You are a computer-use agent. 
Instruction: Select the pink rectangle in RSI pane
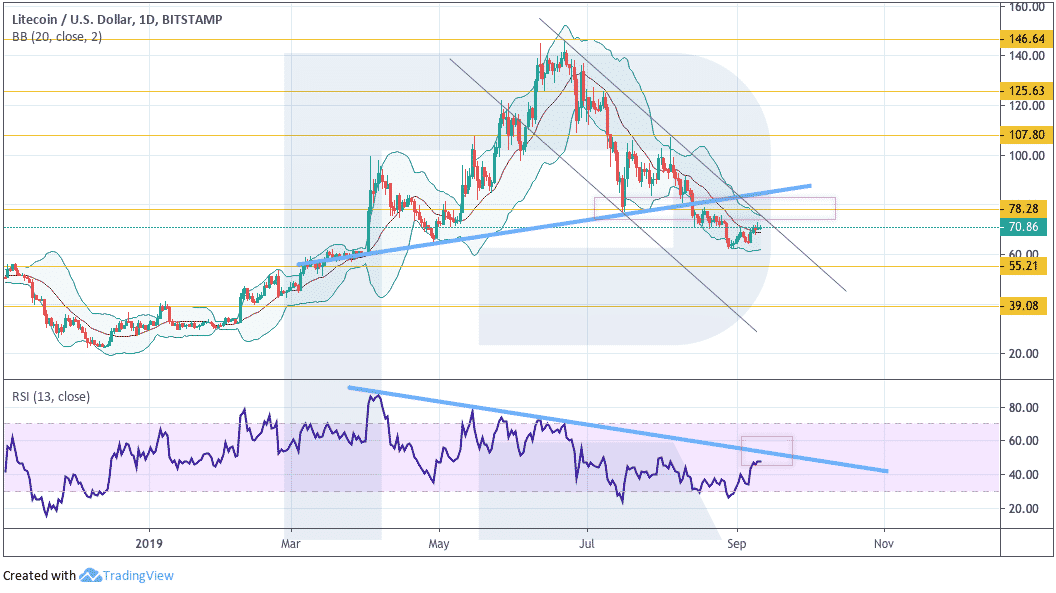[766, 451]
